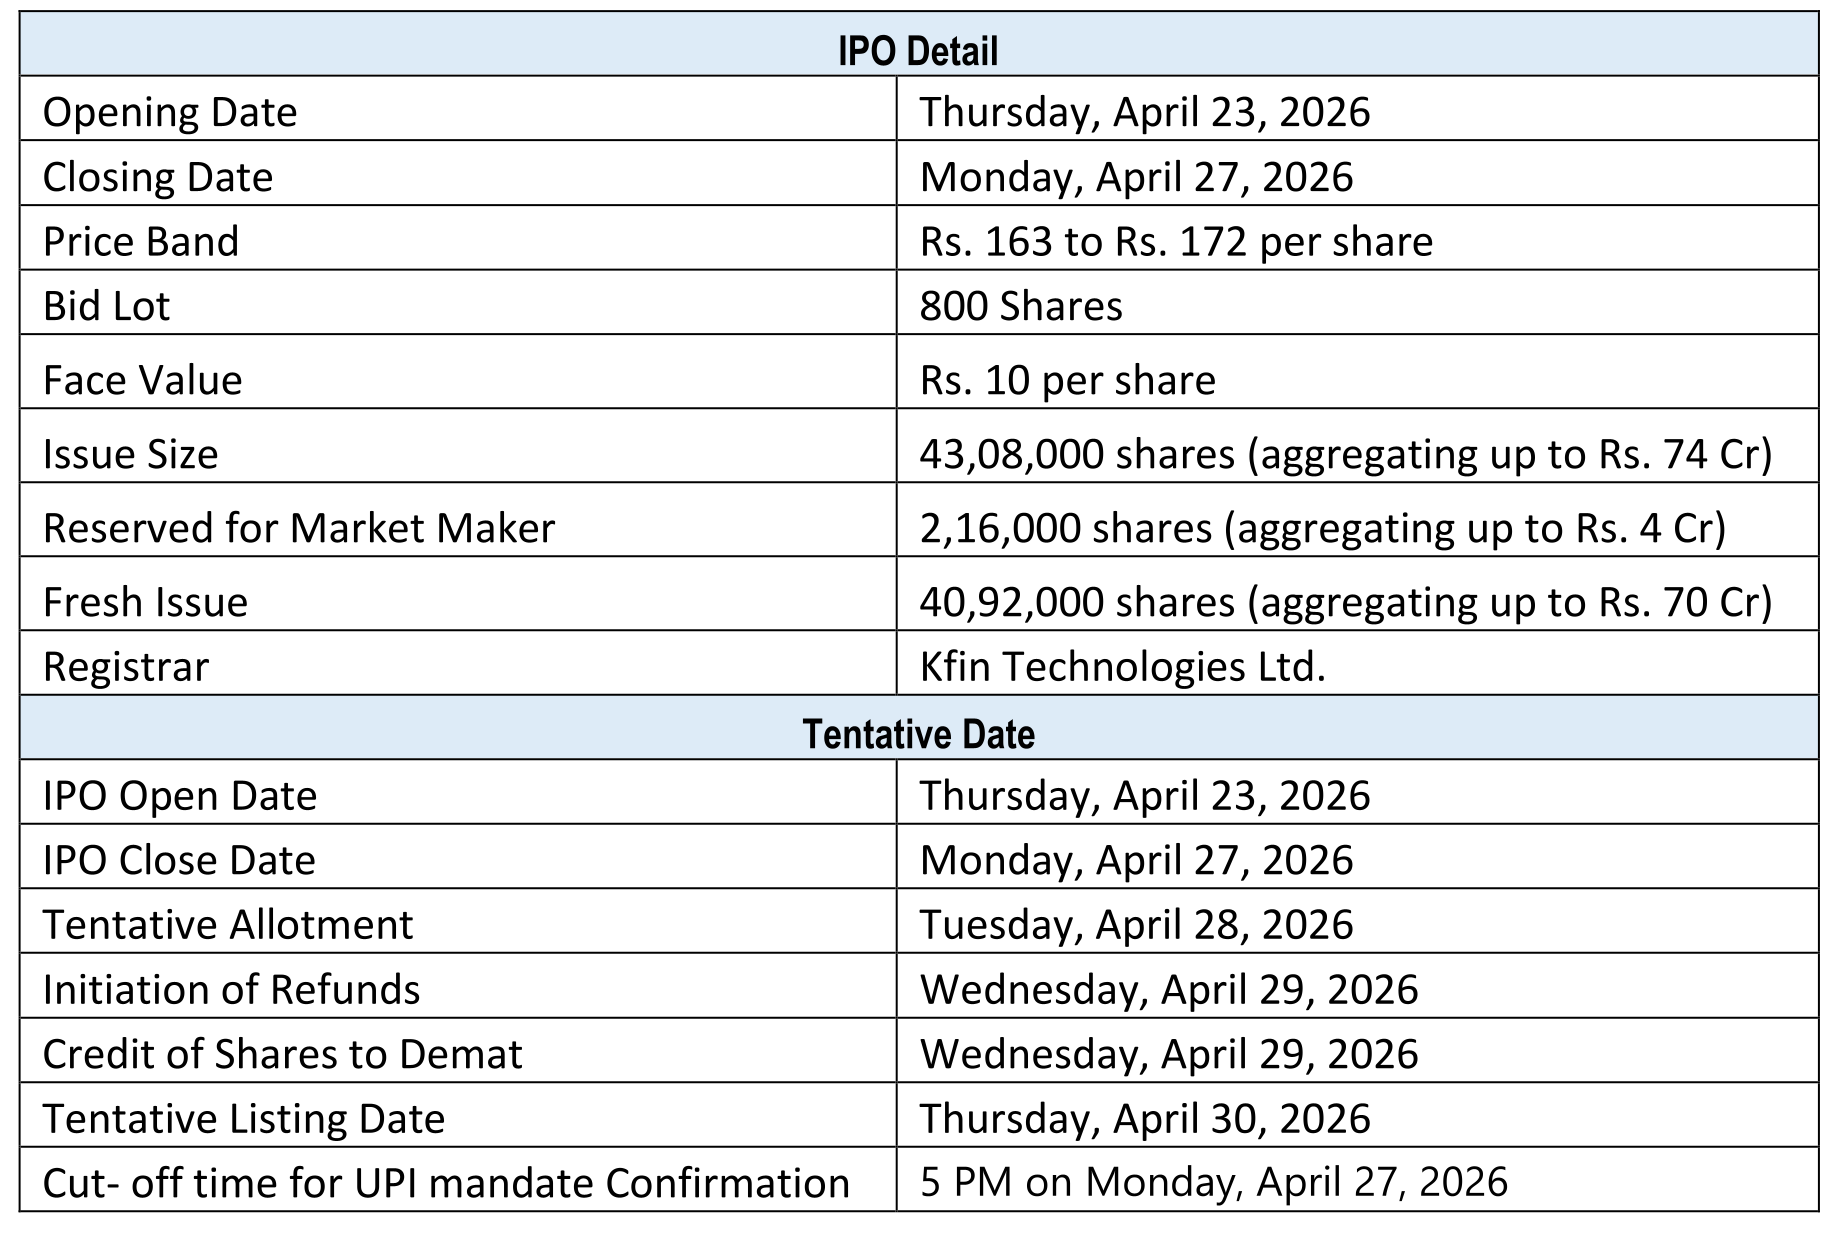This screenshot has width=1841, height=1243.
Task: Select the Issue Size 43,08,000 shares cell
Action: click(1345, 454)
